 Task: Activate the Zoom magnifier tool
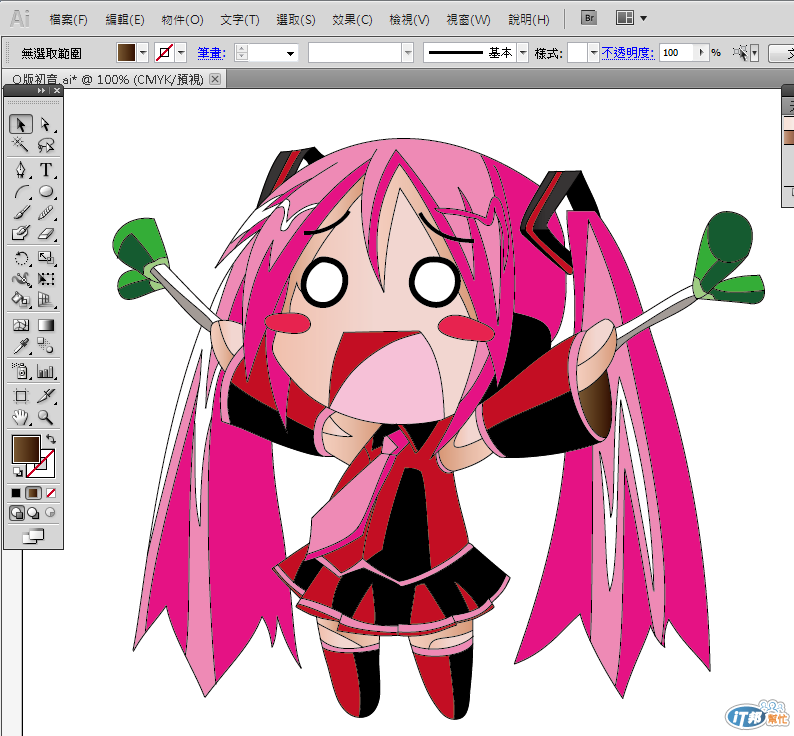click(46, 417)
